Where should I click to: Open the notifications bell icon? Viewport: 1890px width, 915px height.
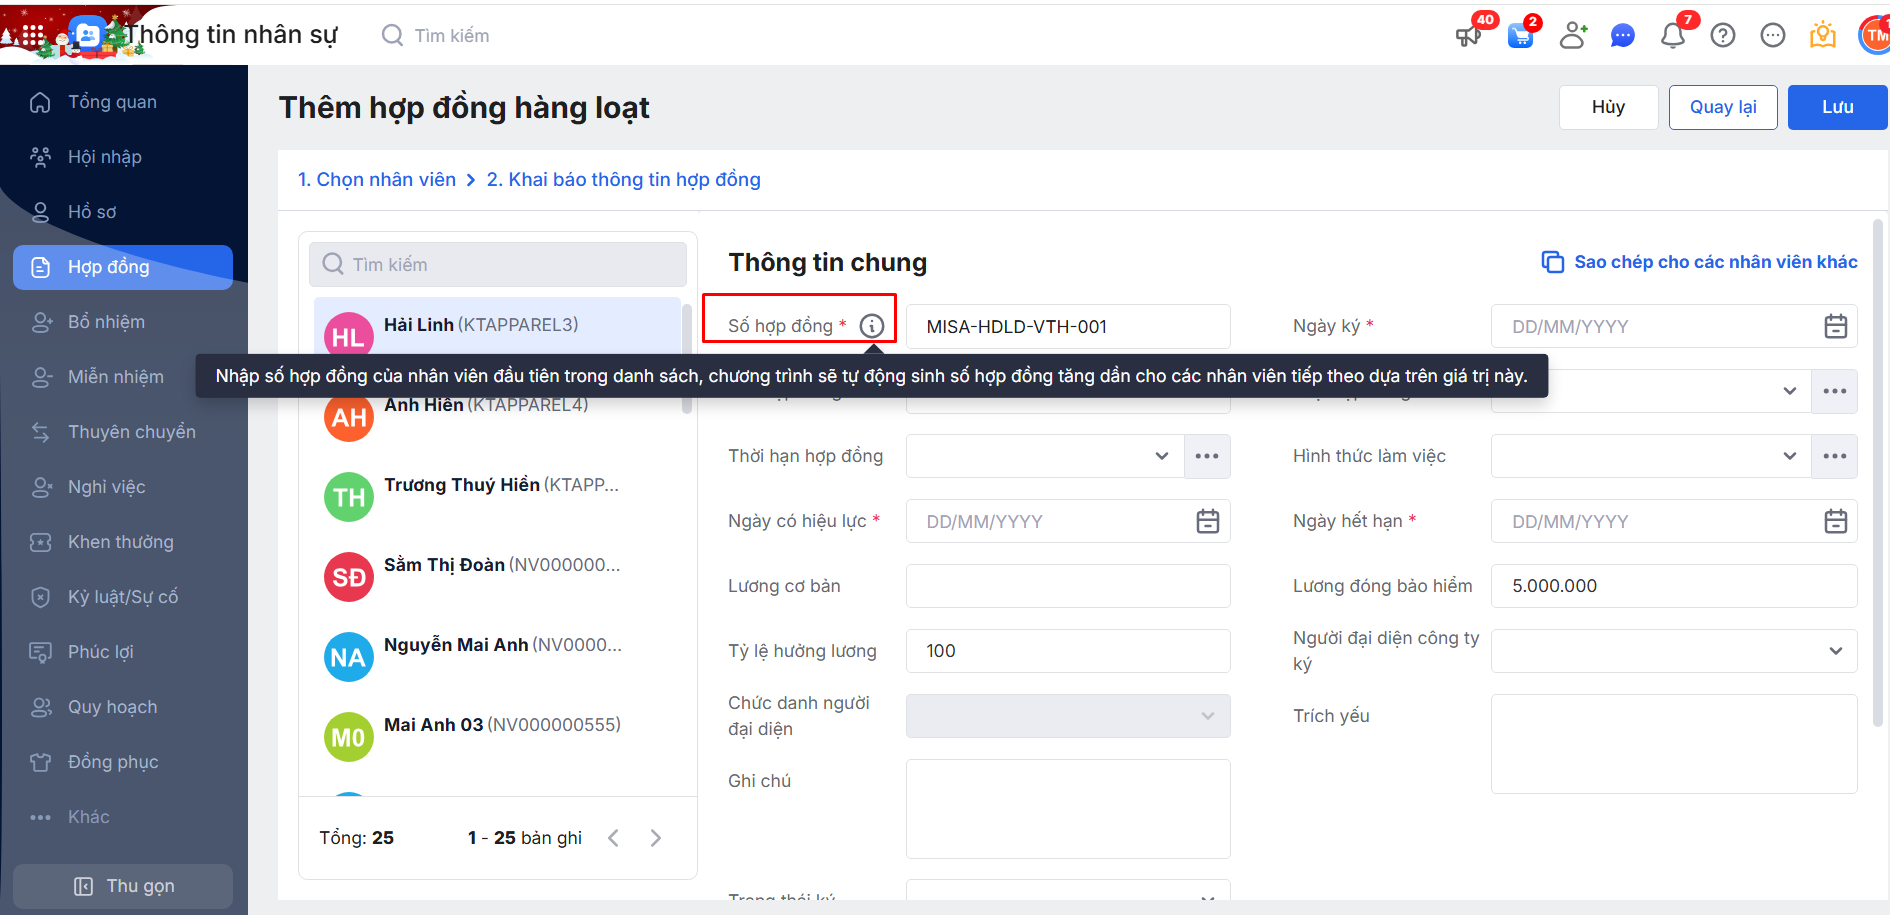tap(1672, 36)
